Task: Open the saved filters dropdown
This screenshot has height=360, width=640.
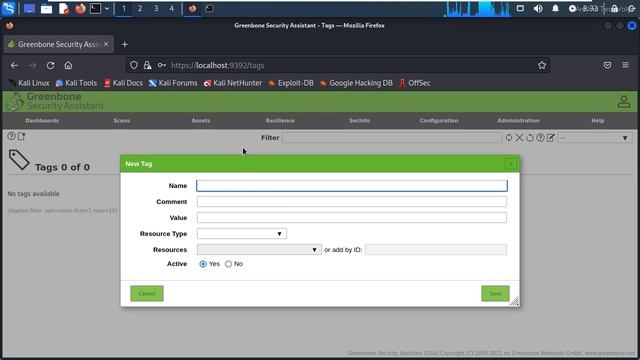Action: (x=595, y=138)
